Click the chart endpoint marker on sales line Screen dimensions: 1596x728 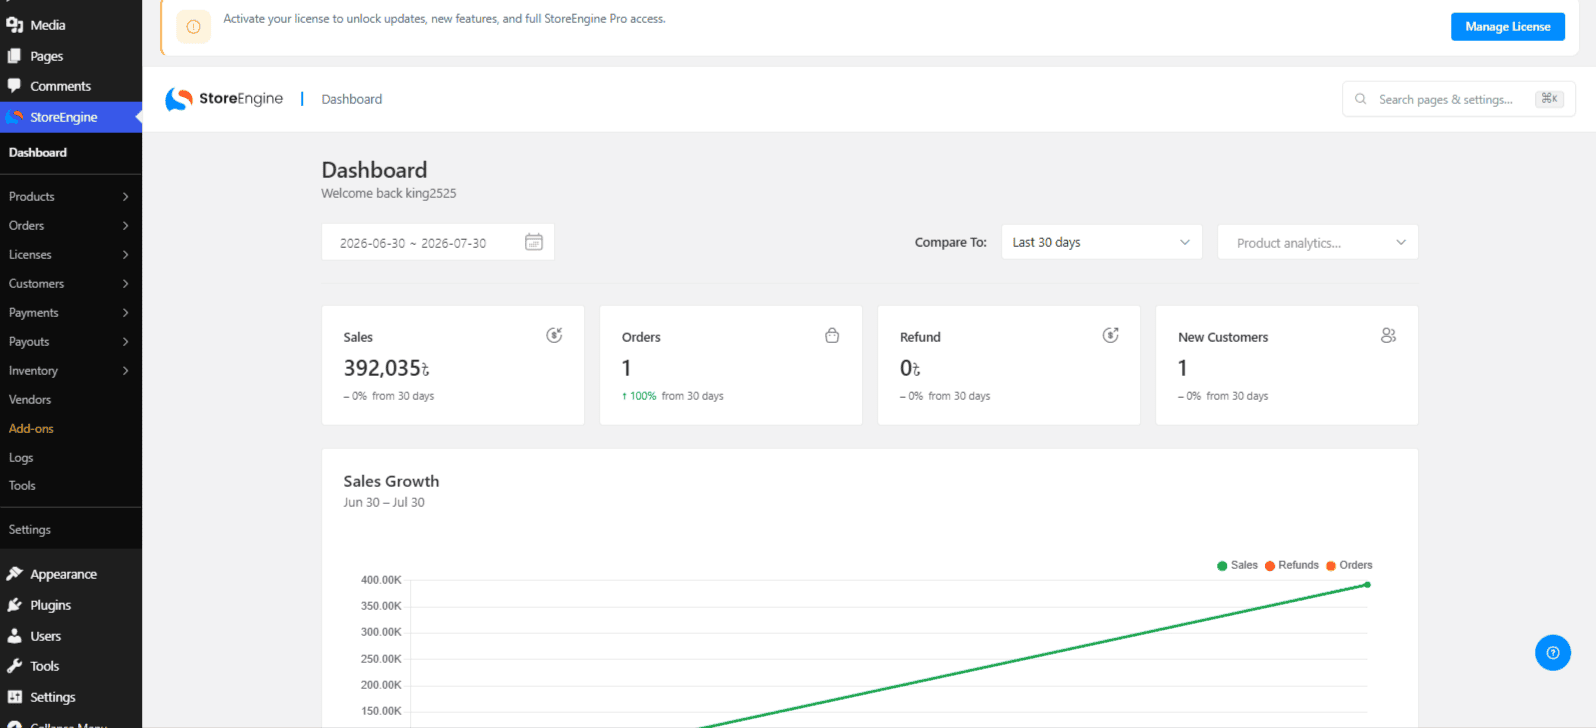coord(1367,585)
